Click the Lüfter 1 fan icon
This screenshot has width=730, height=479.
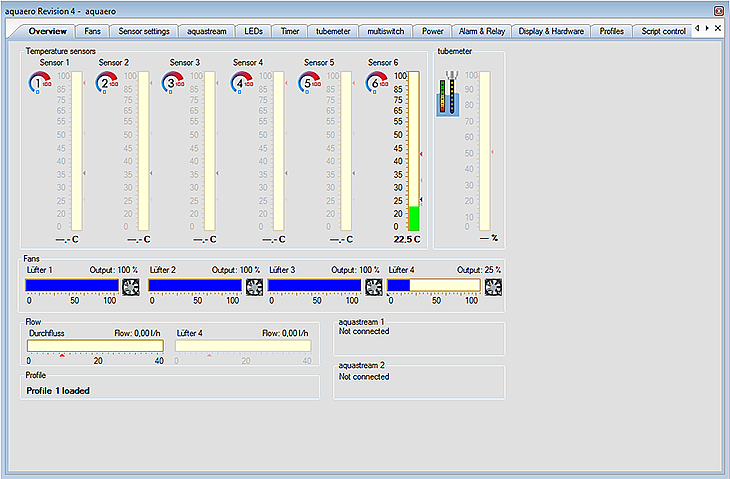pos(130,286)
